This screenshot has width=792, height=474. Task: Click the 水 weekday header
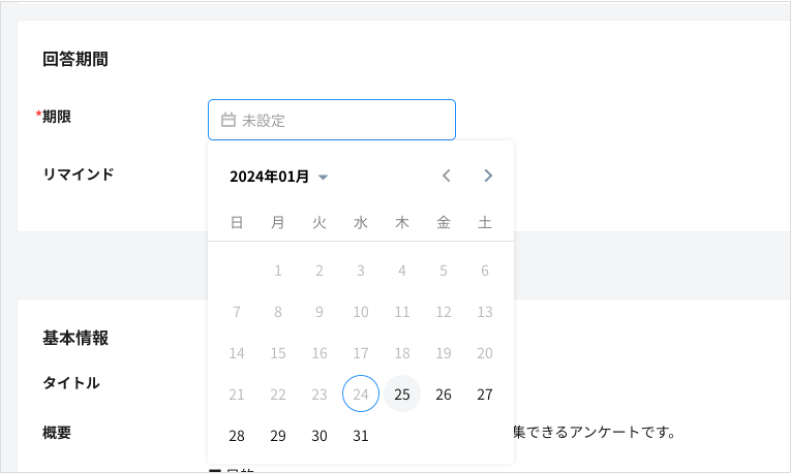tap(361, 222)
